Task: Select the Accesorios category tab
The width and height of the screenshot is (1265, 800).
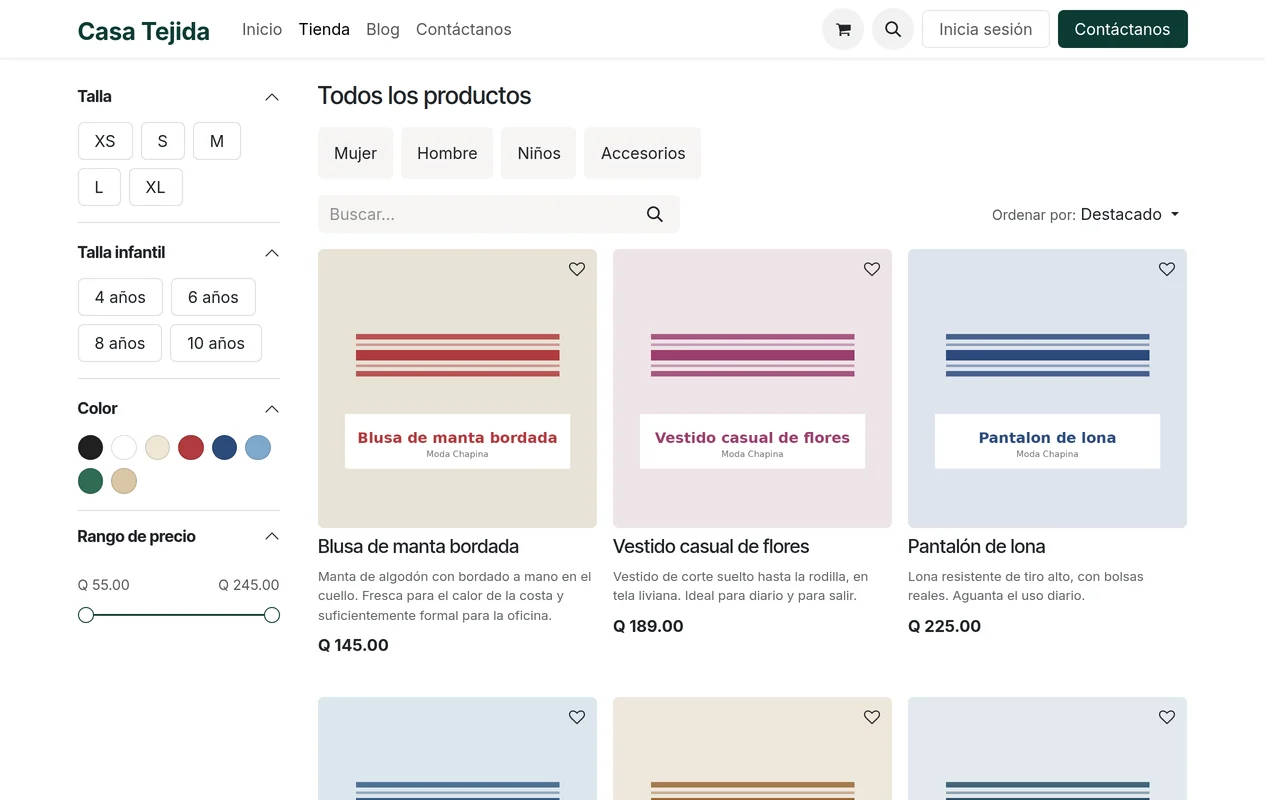Action: (x=643, y=153)
